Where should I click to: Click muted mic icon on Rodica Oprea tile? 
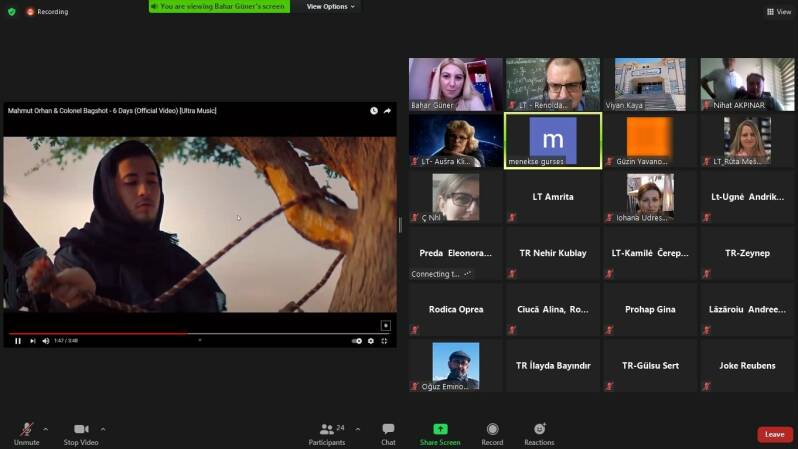(415, 330)
